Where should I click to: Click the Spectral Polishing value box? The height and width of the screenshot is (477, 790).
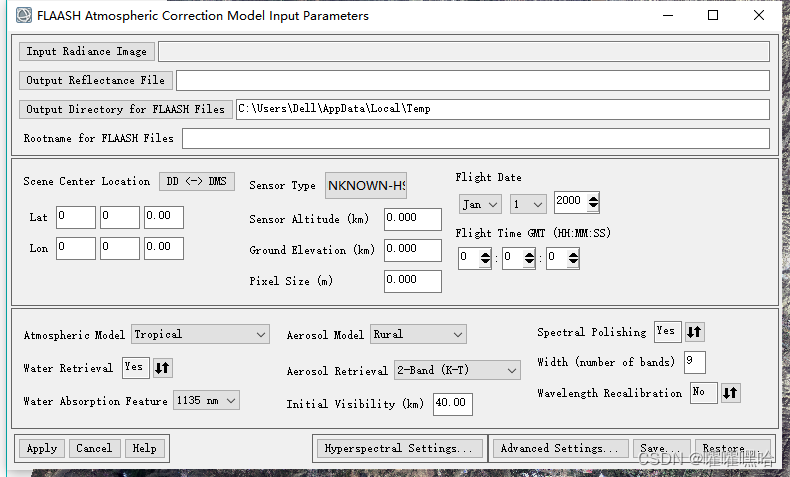click(668, 332)
